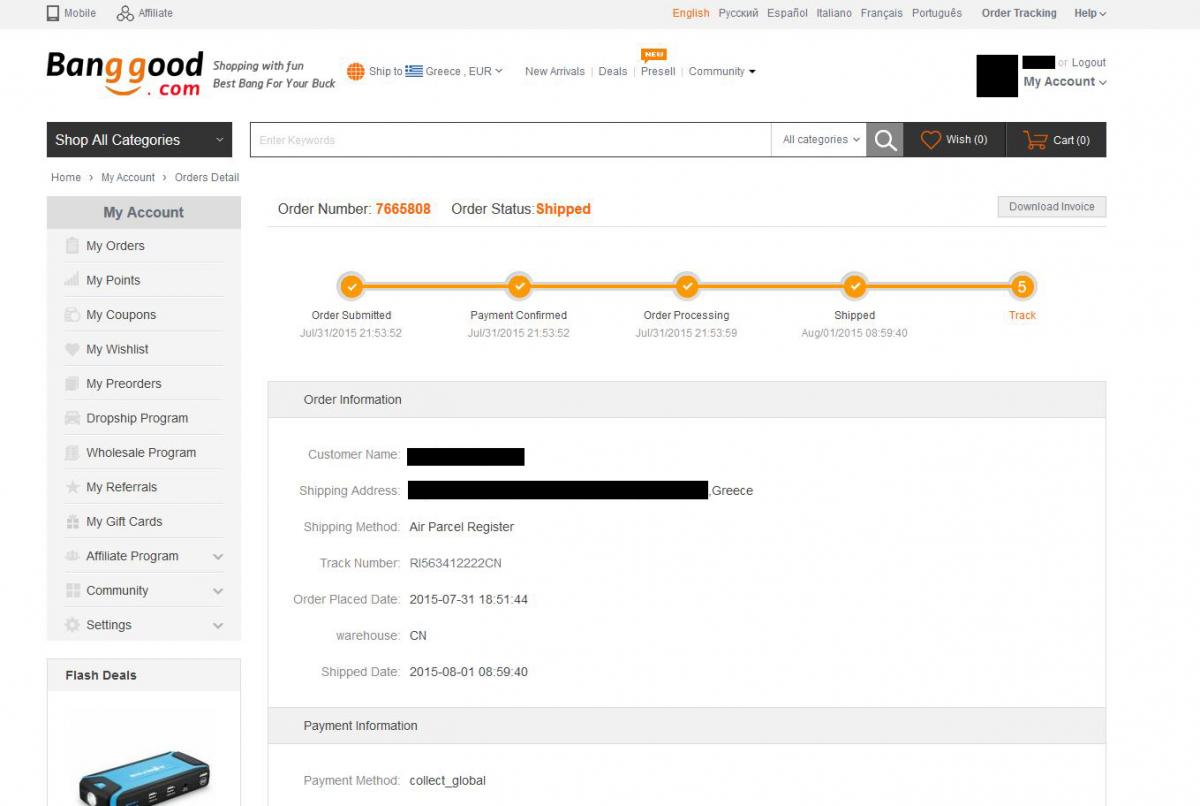Image resolution: width=1200 pixels, height=806 pixels.
Task: Click the Payment Confirmed checkmark step
Action: pos(519,287)
